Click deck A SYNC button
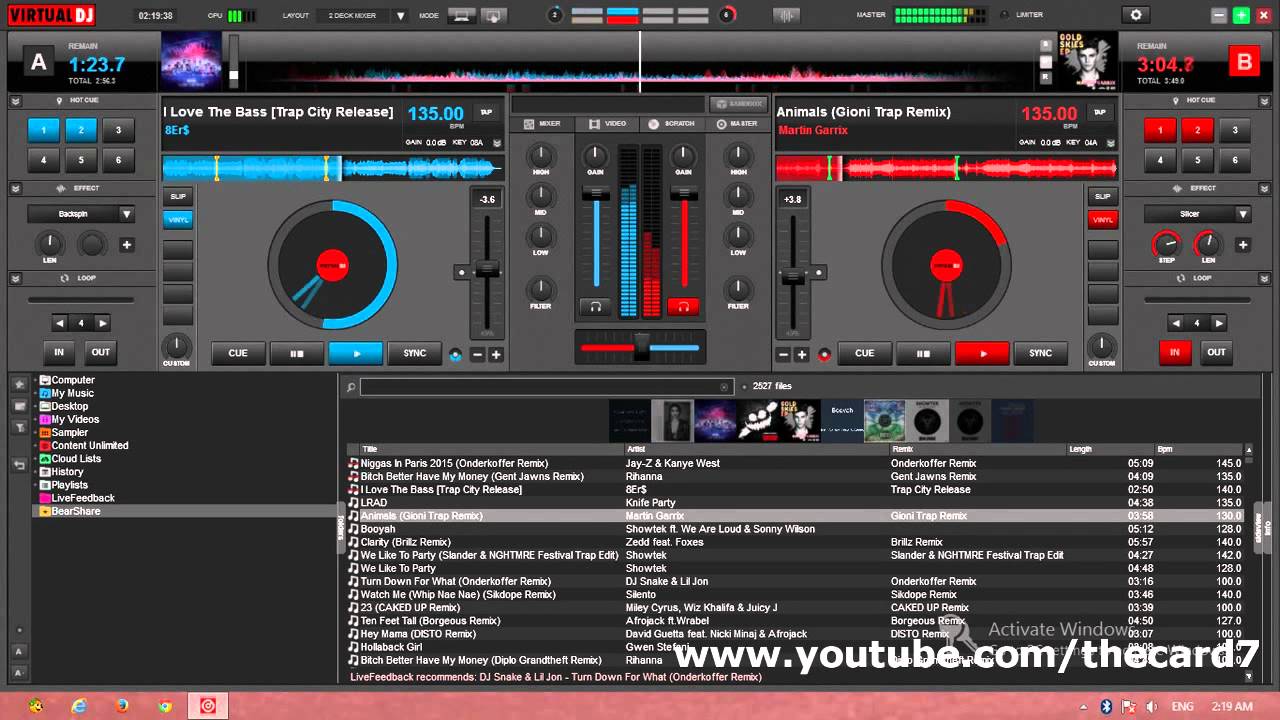 (x=415, y=353)
